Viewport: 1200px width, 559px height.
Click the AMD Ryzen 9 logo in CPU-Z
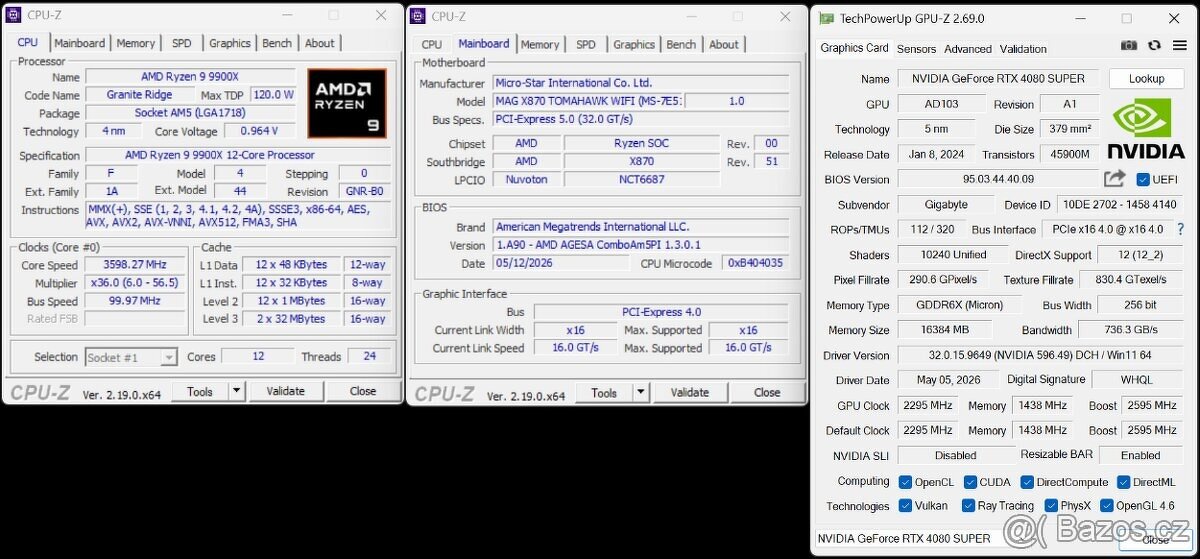(x=346, y=103)
